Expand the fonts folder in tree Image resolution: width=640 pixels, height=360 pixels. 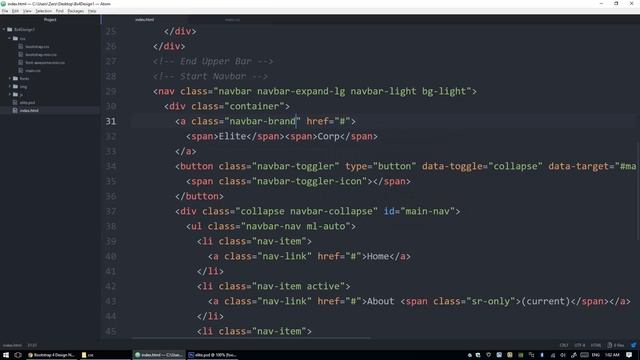pos(9,78)
